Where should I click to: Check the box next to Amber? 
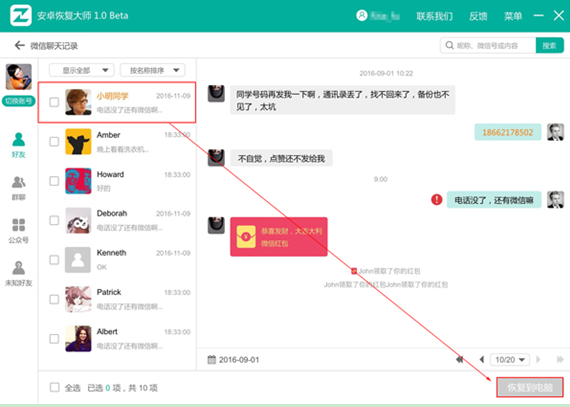click(54, 141)
